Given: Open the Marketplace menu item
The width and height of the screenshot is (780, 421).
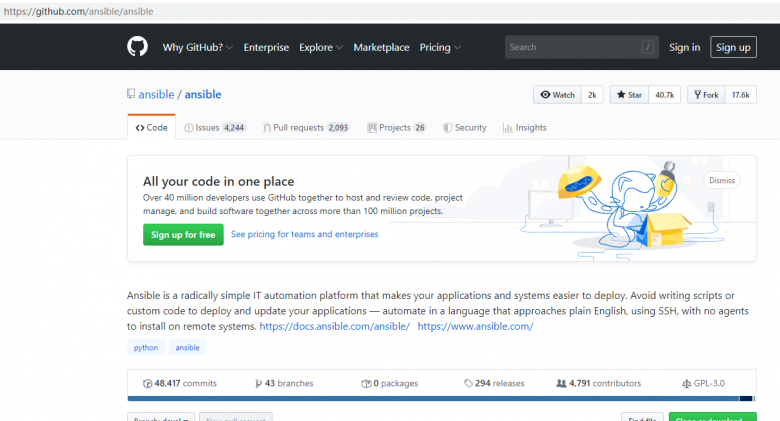Looking at the screenshot, I should tap(381, 47).
